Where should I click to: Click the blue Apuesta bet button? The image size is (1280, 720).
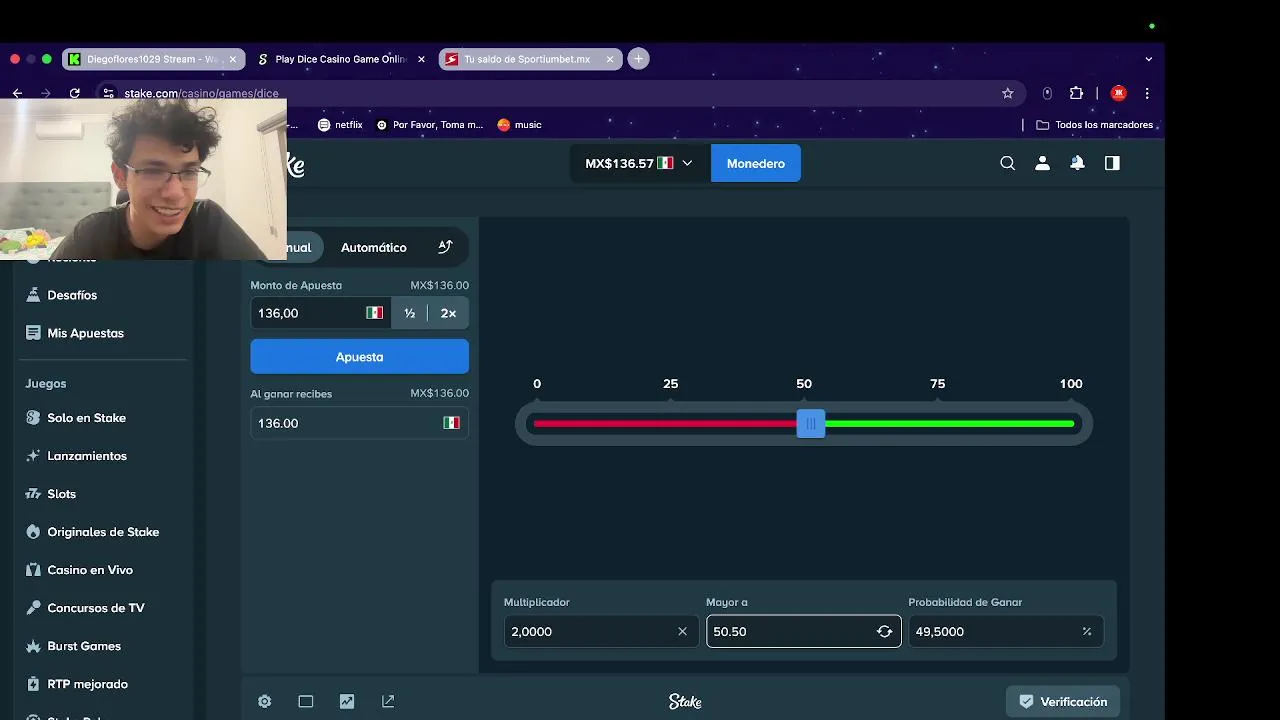[x=359, y=357]
